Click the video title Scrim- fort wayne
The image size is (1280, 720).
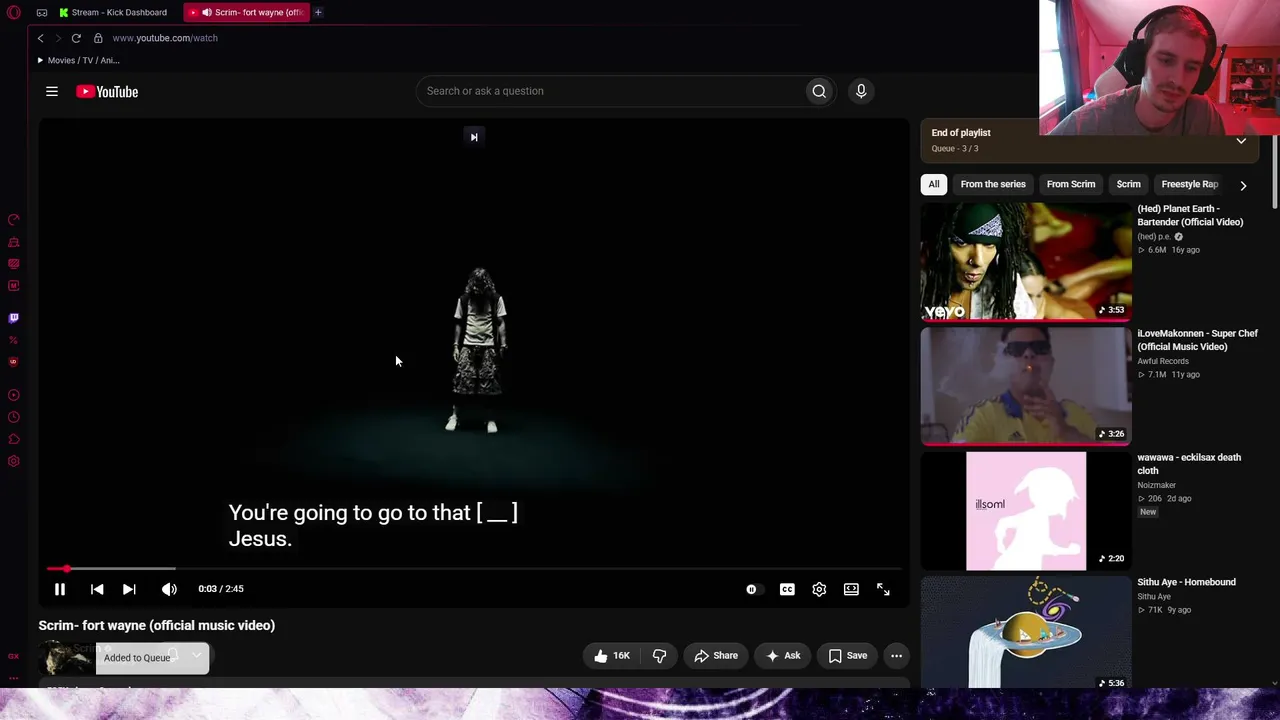(157, 625)
